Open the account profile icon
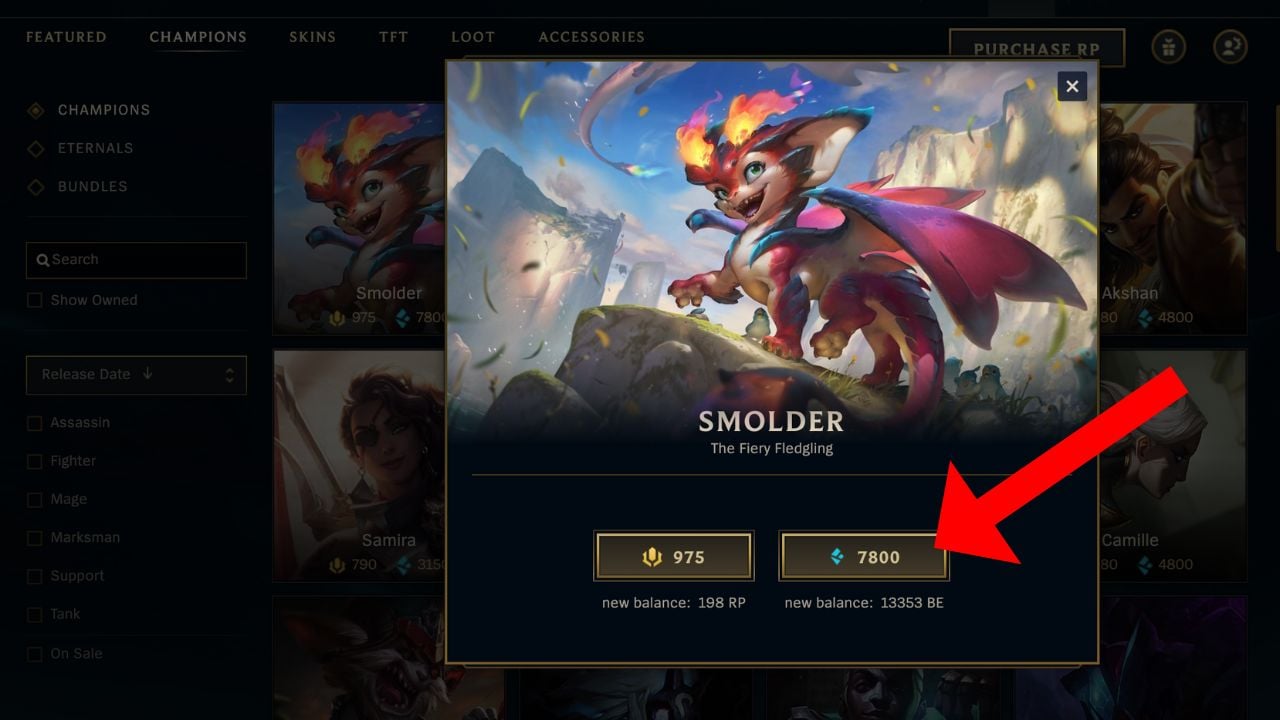The width and height of the screenshot is (1280, 720). [1230, 47]
